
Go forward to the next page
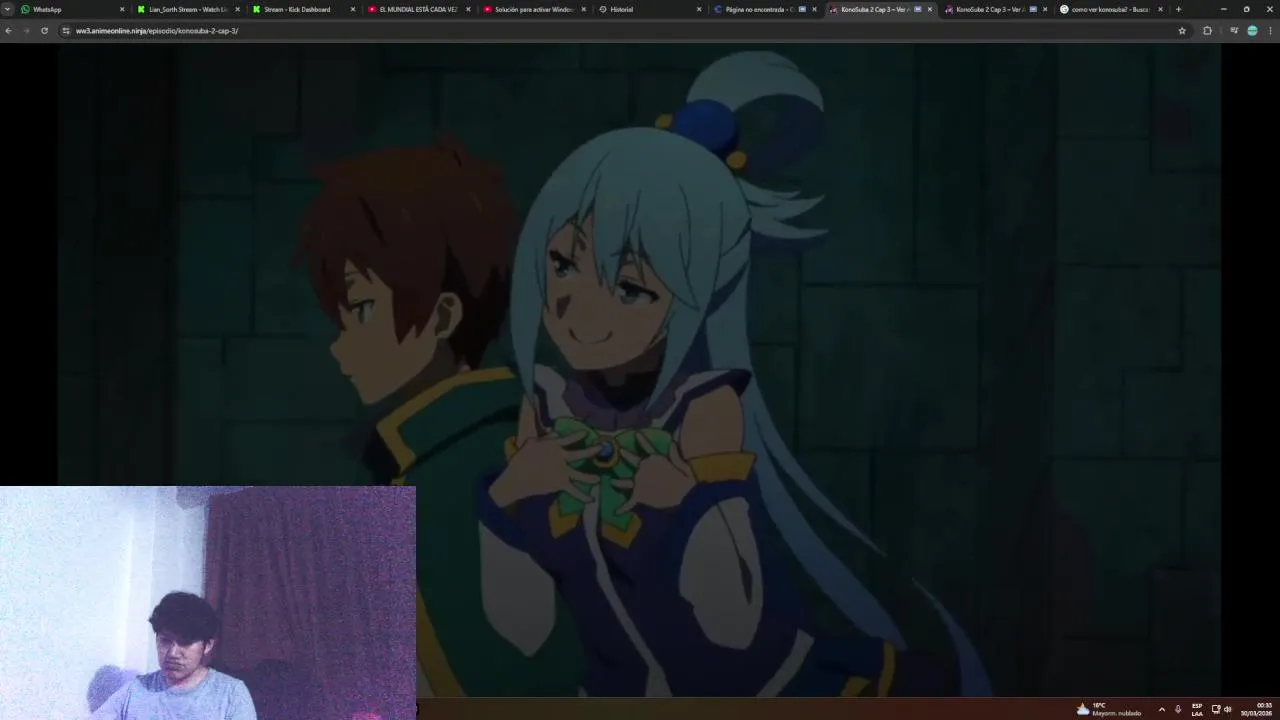[26, 31]
